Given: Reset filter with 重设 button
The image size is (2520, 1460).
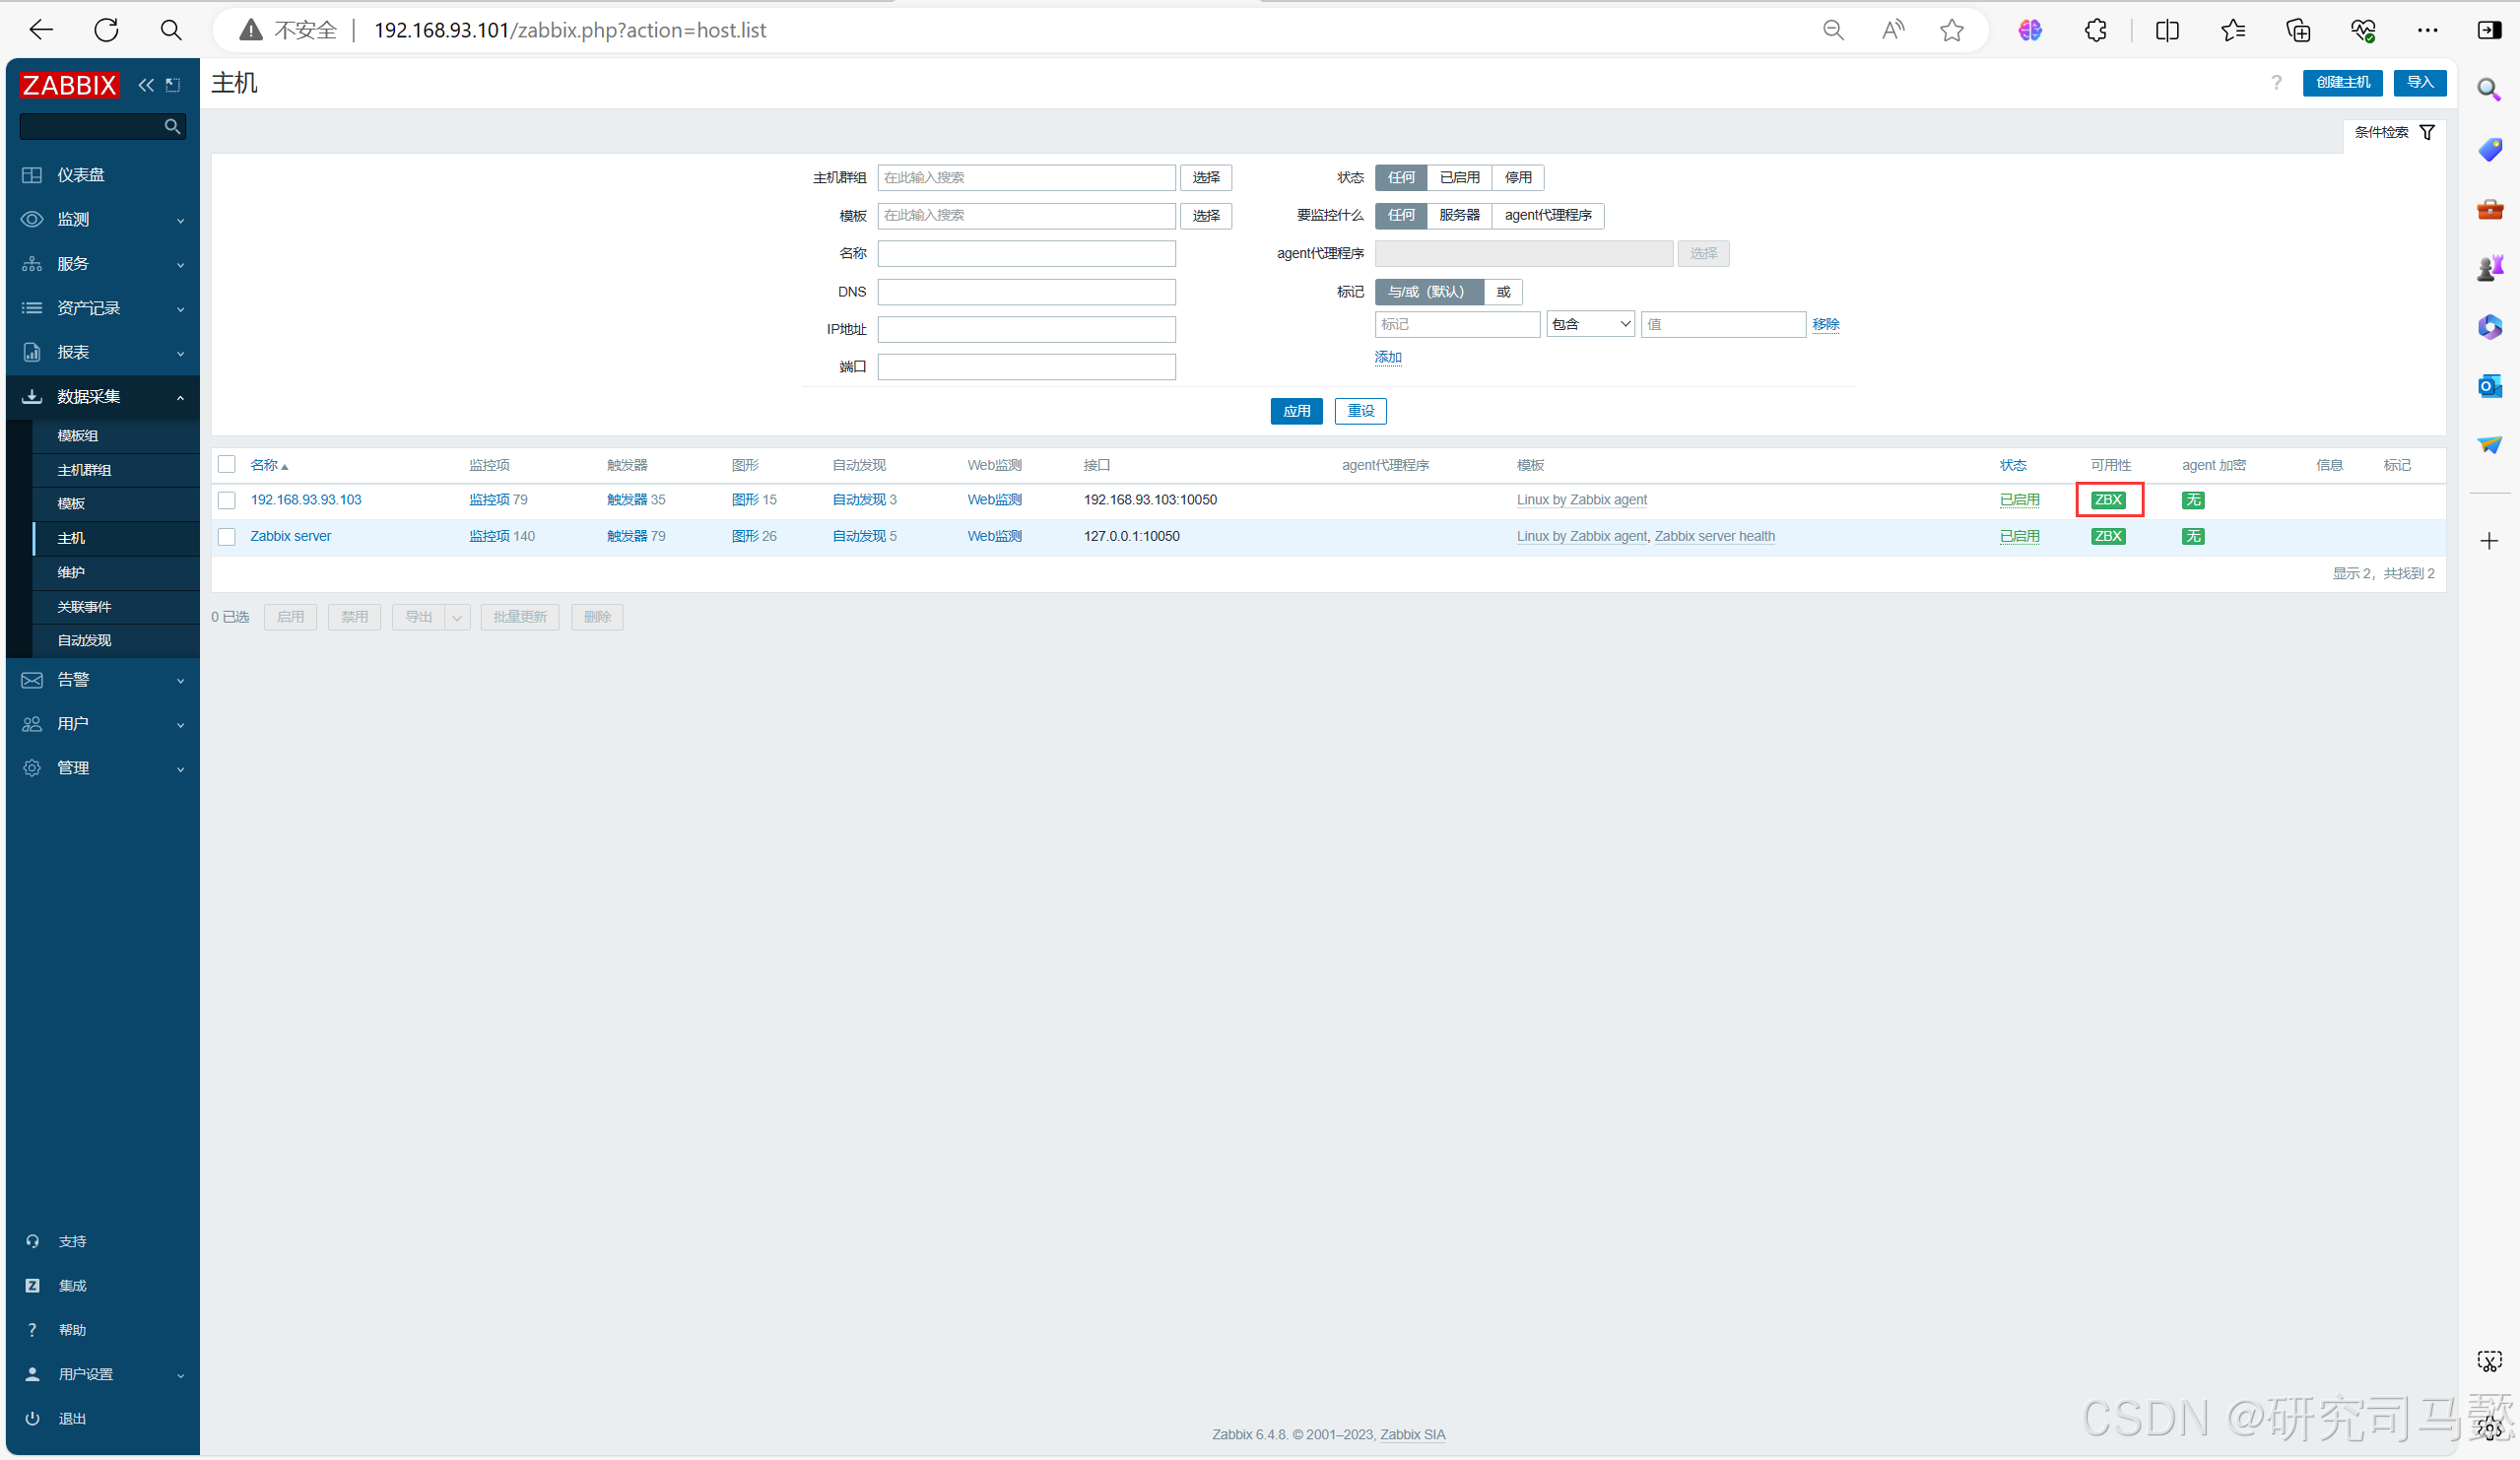Looking at the screenshot, I should pyautogui.click(x=1361, y=411).
